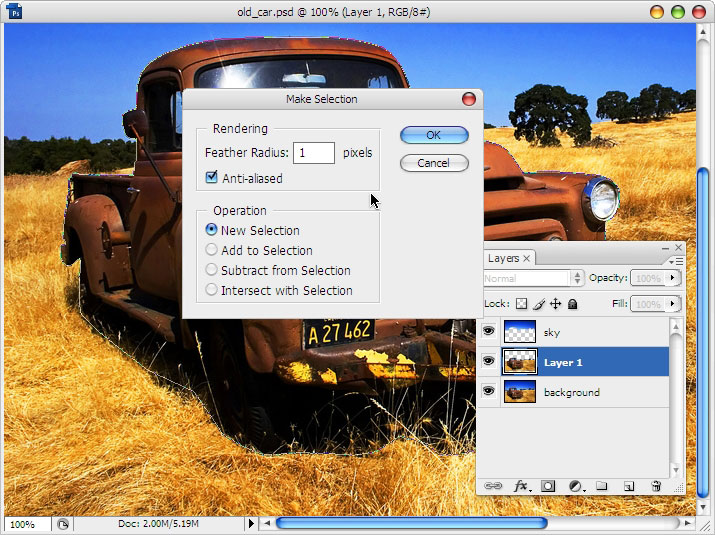Toggle lock transparent pixels icon
The image size is (715, 535).
(521, 304)
